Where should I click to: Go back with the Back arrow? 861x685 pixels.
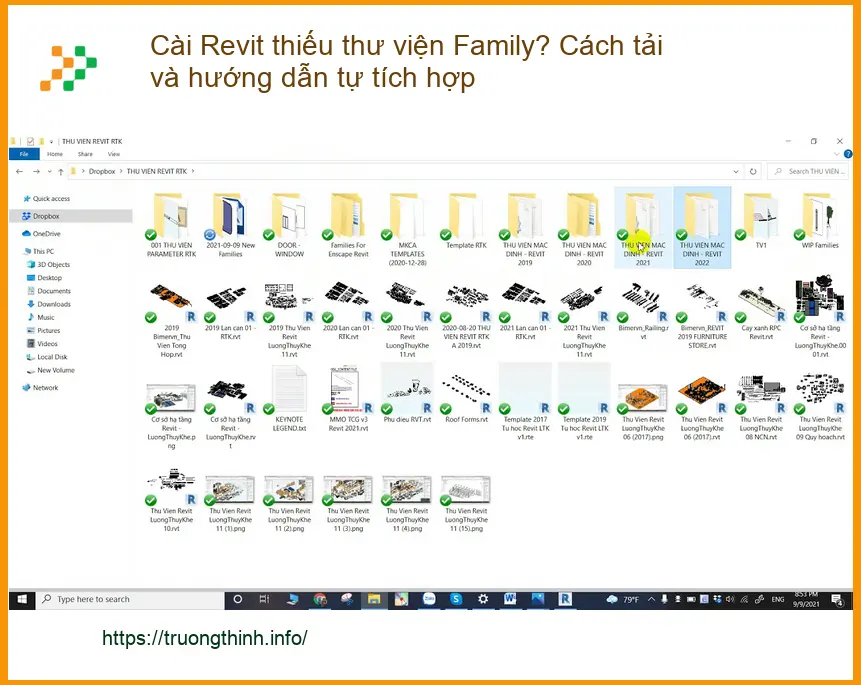click(x=20, y=171)
